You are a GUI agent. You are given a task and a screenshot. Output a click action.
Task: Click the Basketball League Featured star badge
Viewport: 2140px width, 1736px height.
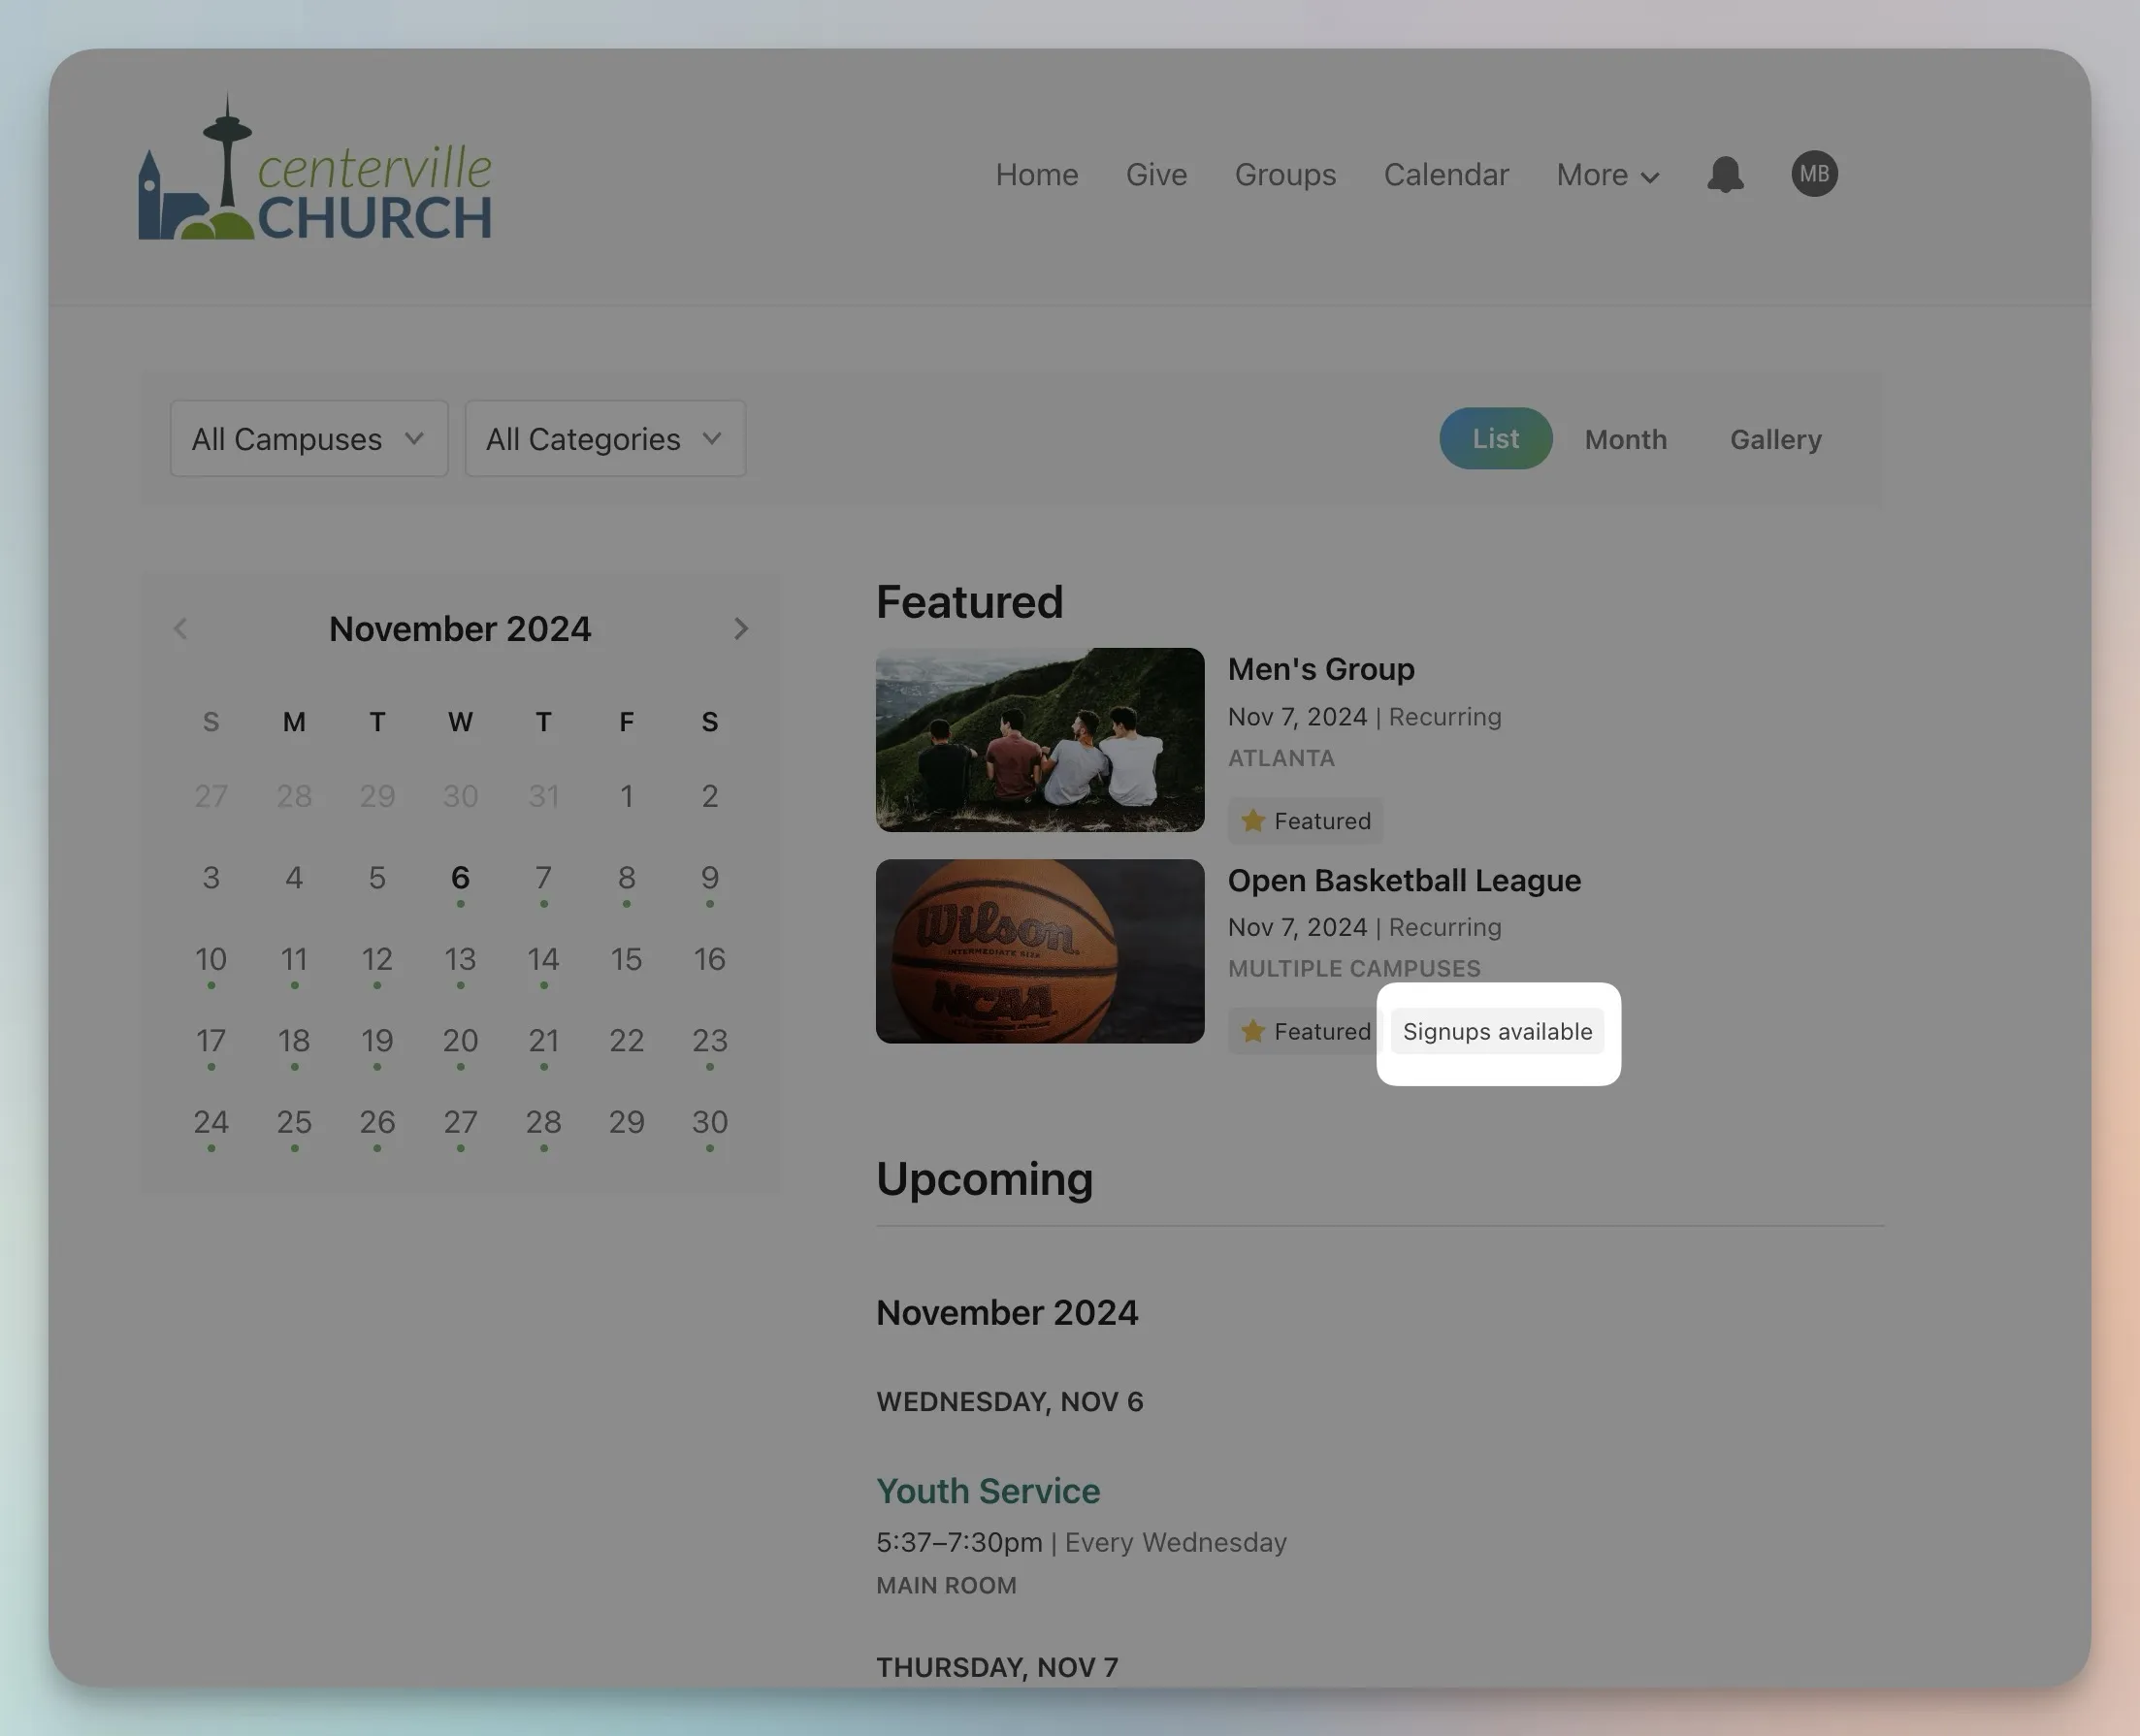1305,1031
